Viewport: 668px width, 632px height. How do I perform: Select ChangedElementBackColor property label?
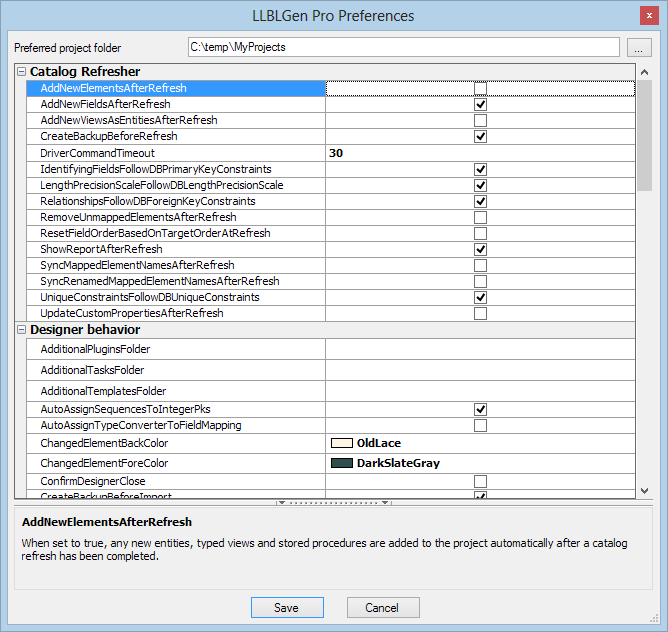[x=104, y=443]
